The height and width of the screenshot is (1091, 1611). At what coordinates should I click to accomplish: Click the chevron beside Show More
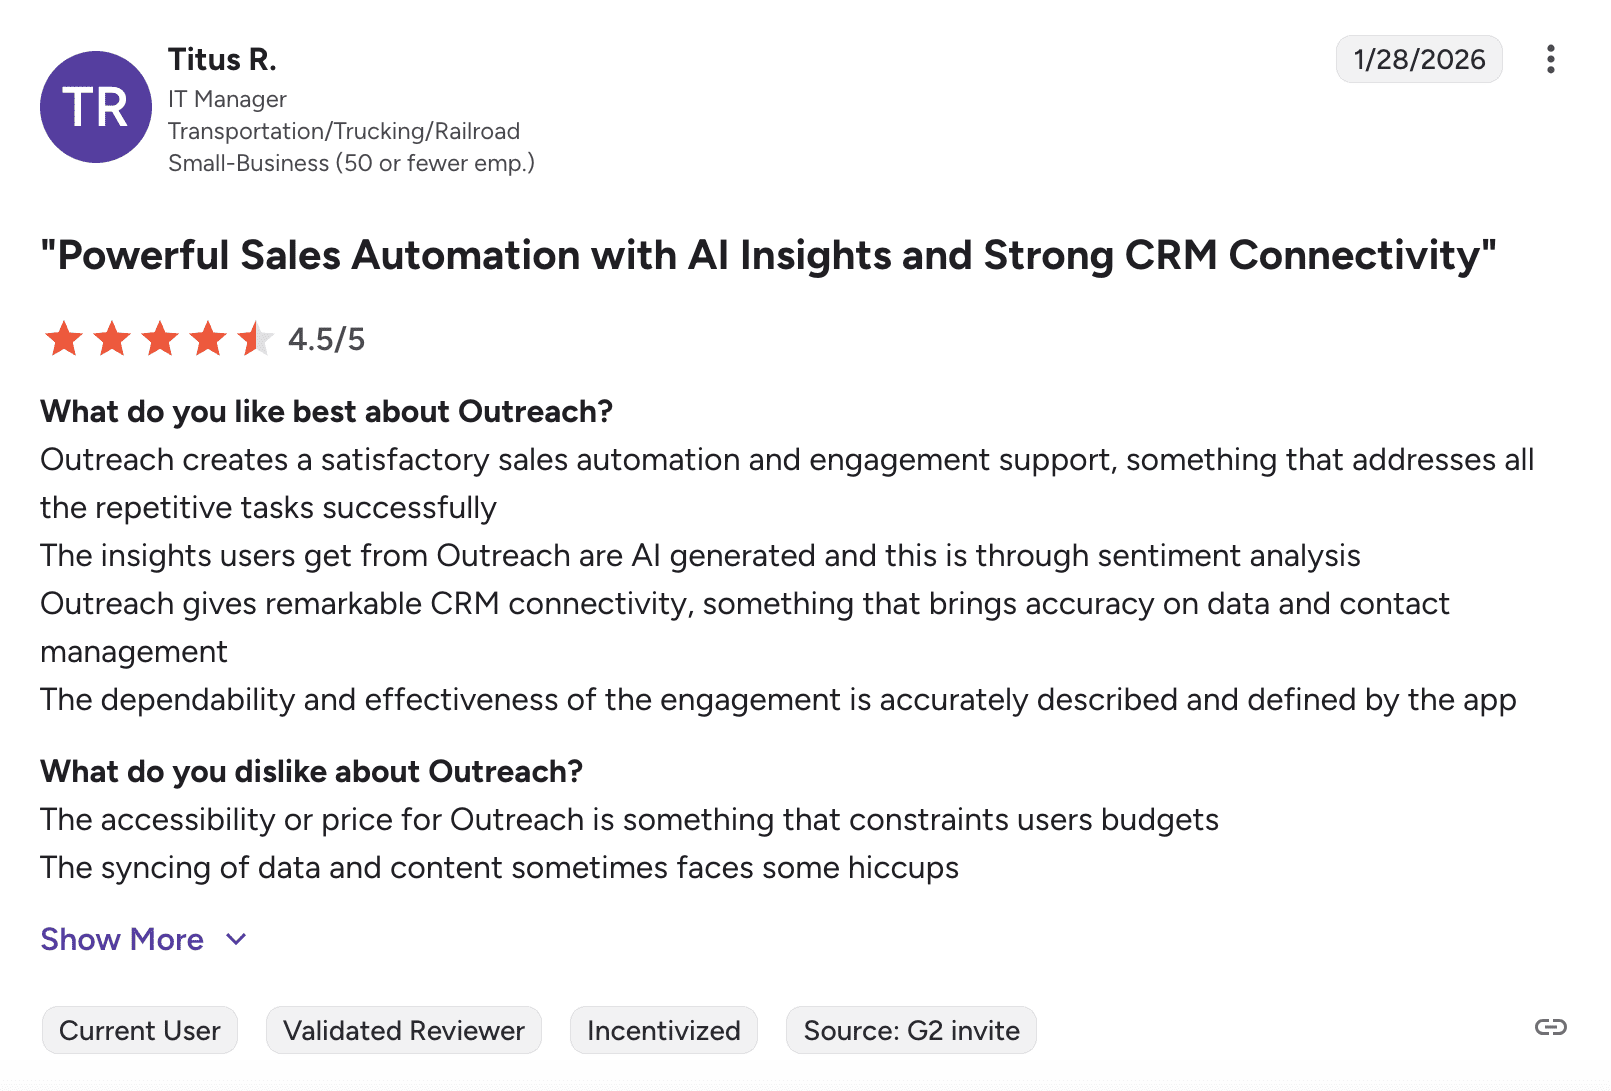coord(236,939)
